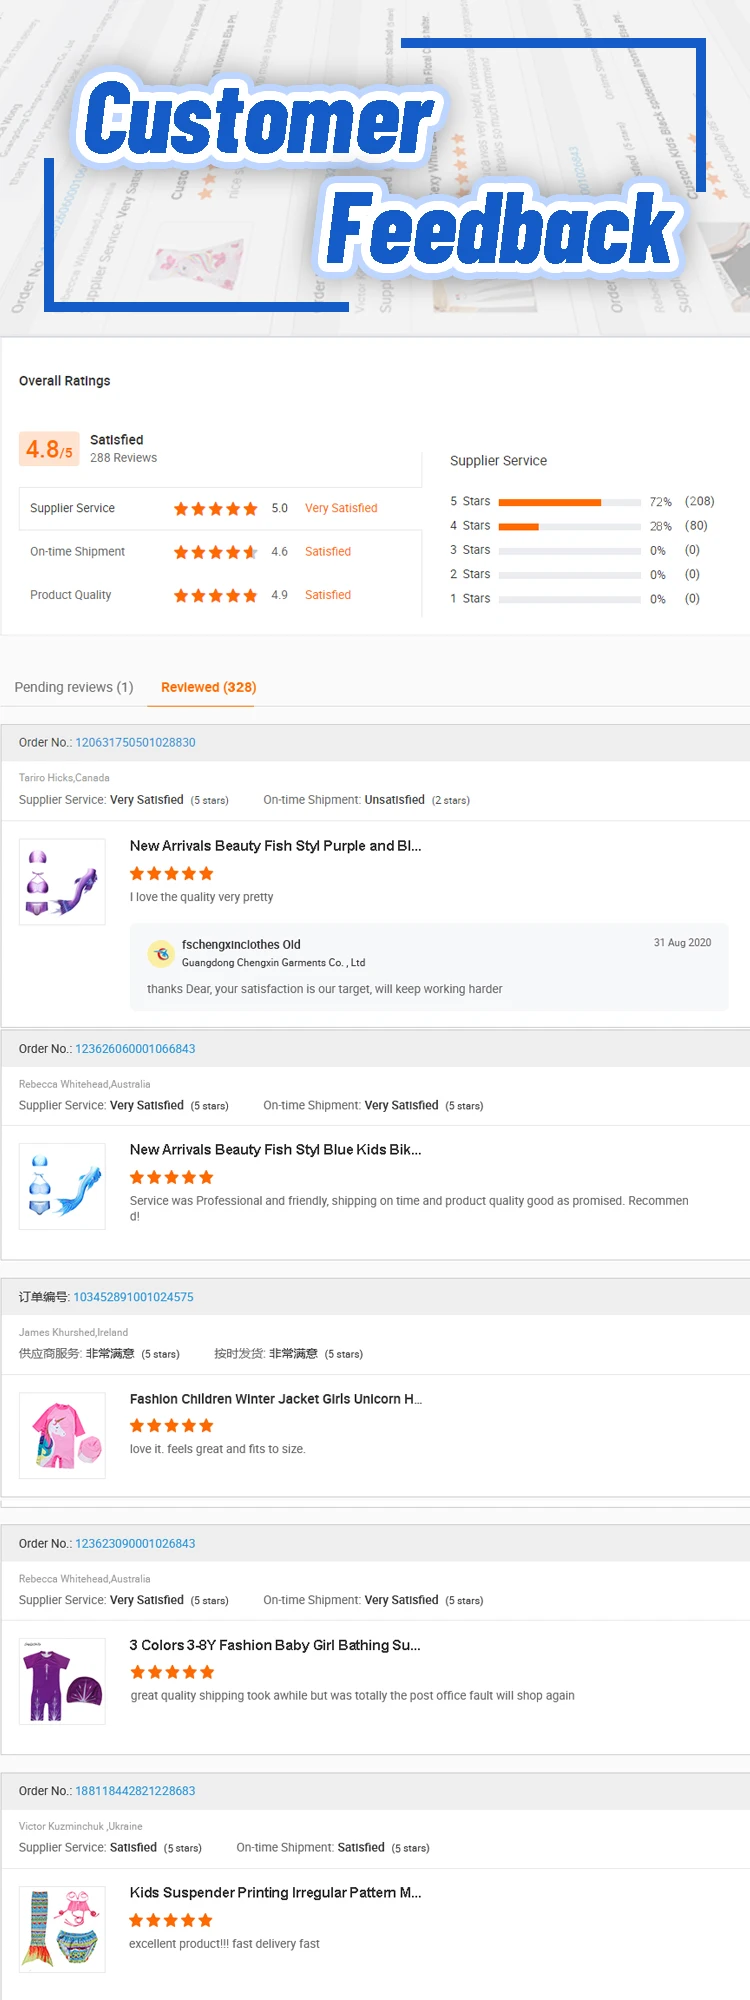Open order number 188118442821228683
Image resolution: width=750 pixels, height=2000 pixels.
coord(135,1791)
